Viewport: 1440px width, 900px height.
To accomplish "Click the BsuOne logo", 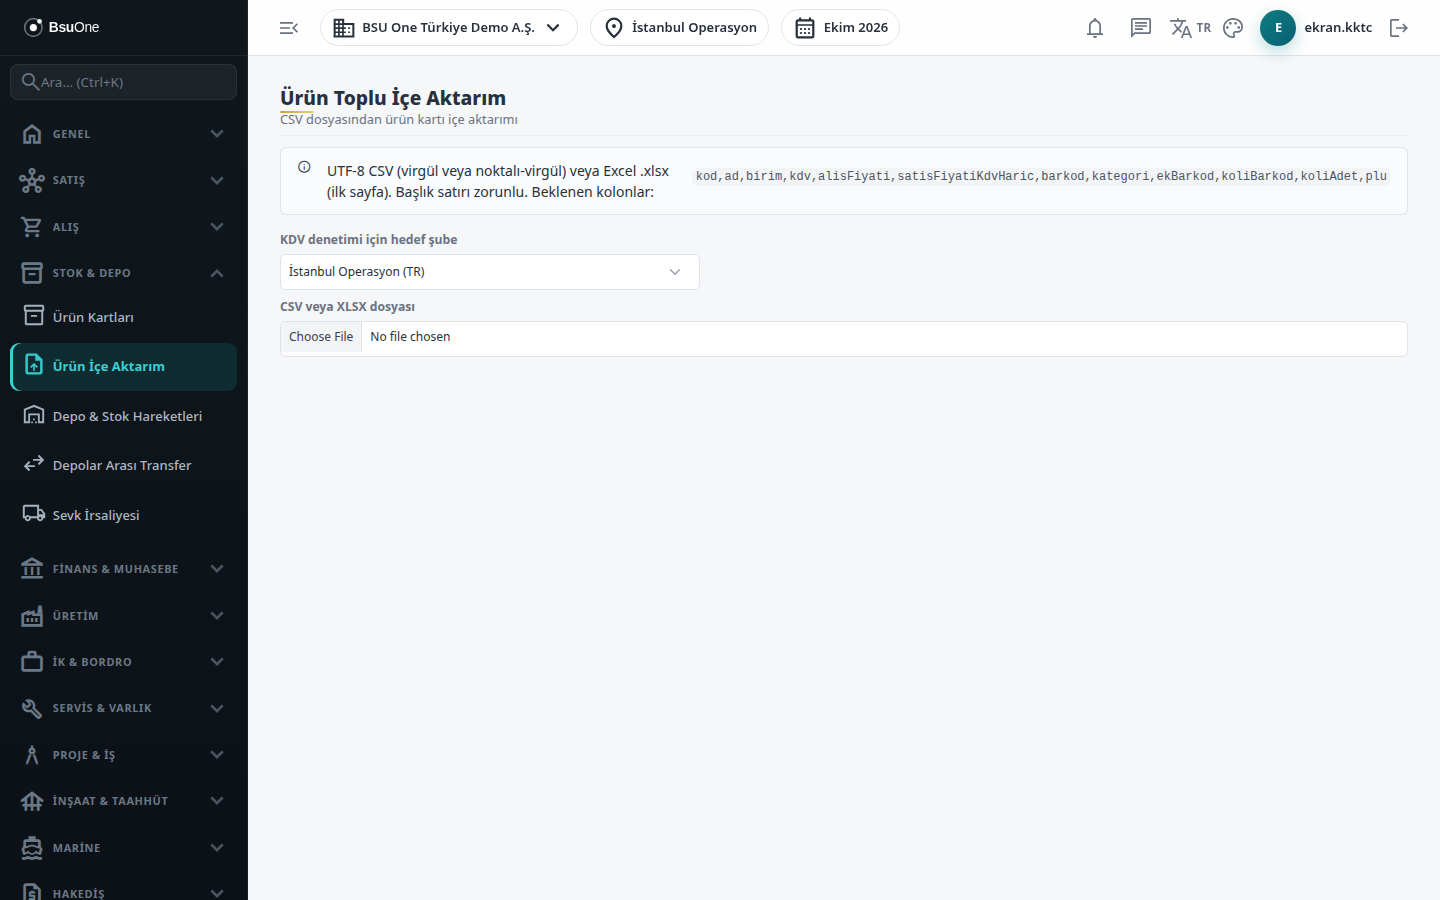I will pos(62,27).
